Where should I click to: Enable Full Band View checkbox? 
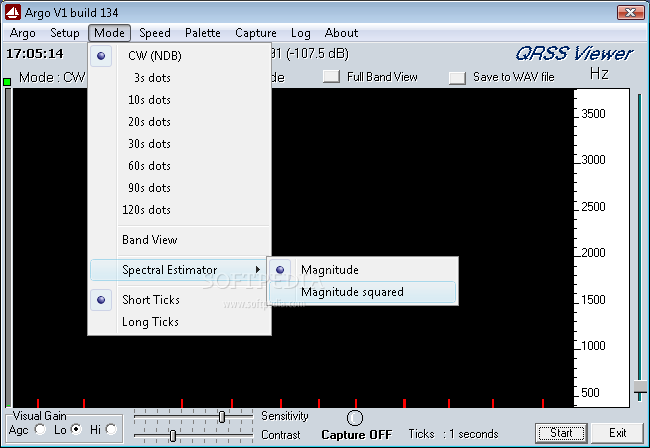tap(331, 77)
